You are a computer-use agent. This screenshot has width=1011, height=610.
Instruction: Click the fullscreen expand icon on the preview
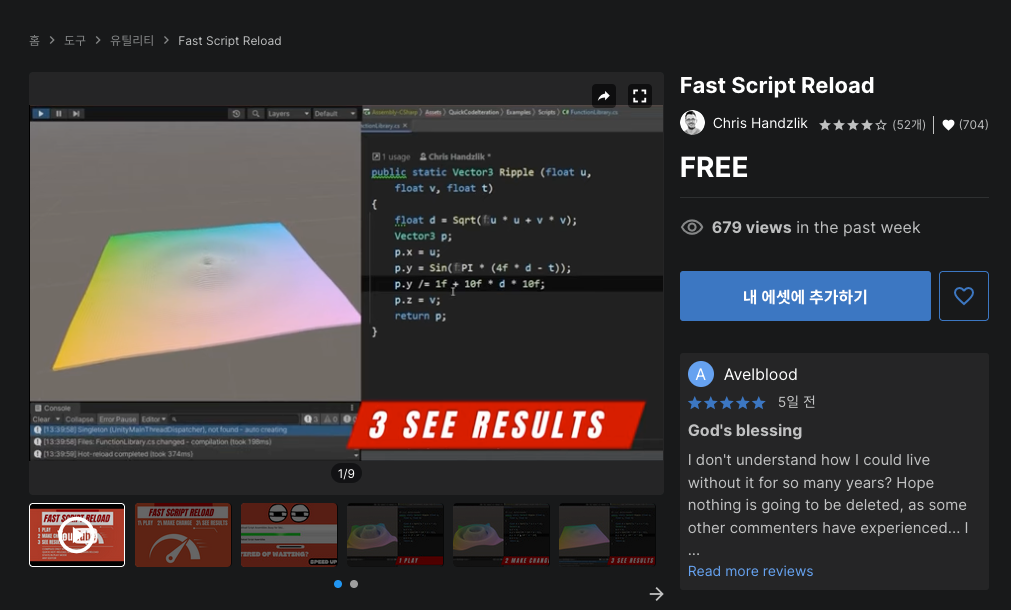pos(640,96)
